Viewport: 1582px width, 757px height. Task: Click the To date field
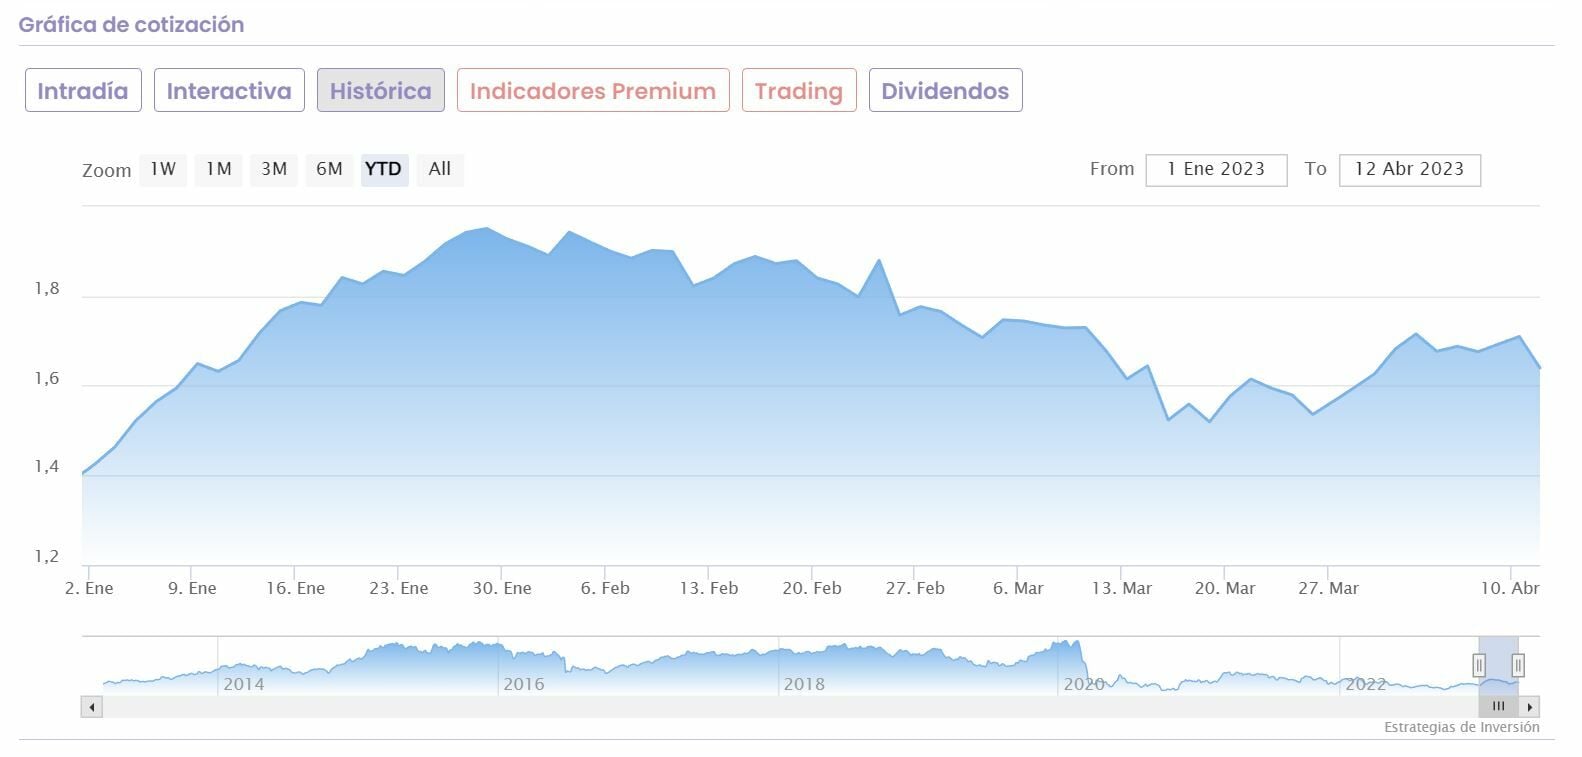coord(1409,170)
